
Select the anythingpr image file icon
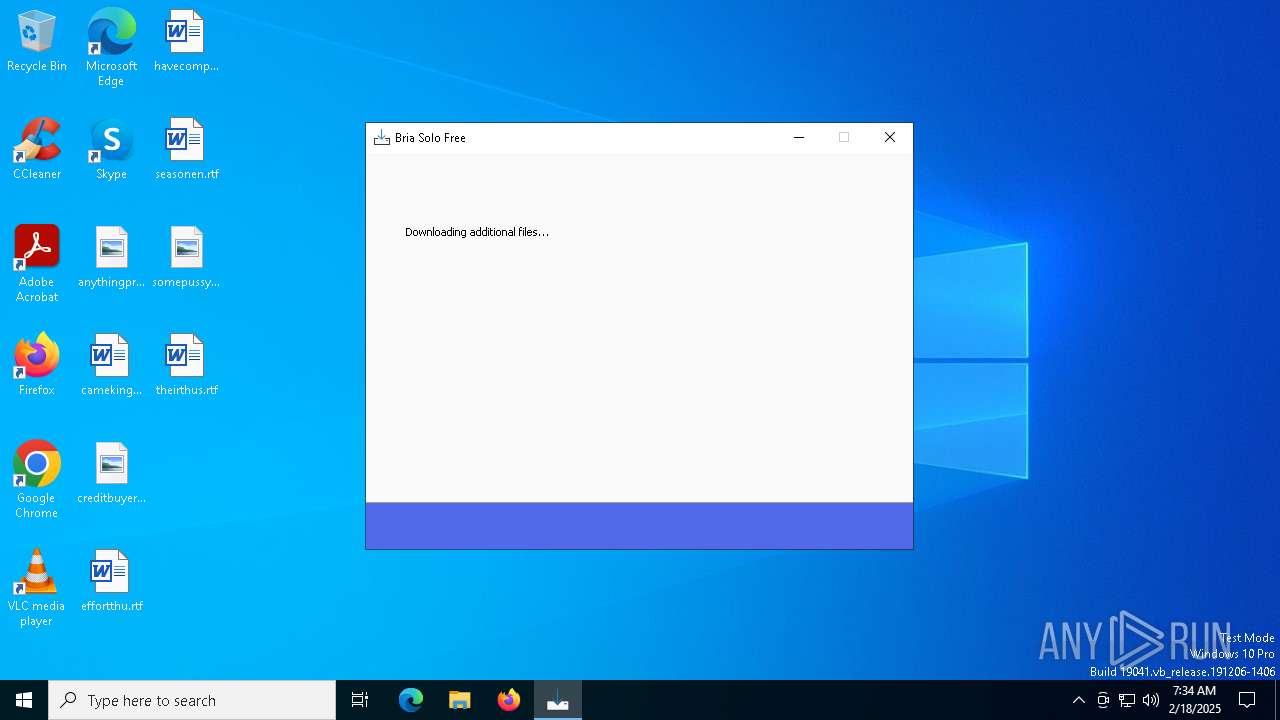(111, 258)
